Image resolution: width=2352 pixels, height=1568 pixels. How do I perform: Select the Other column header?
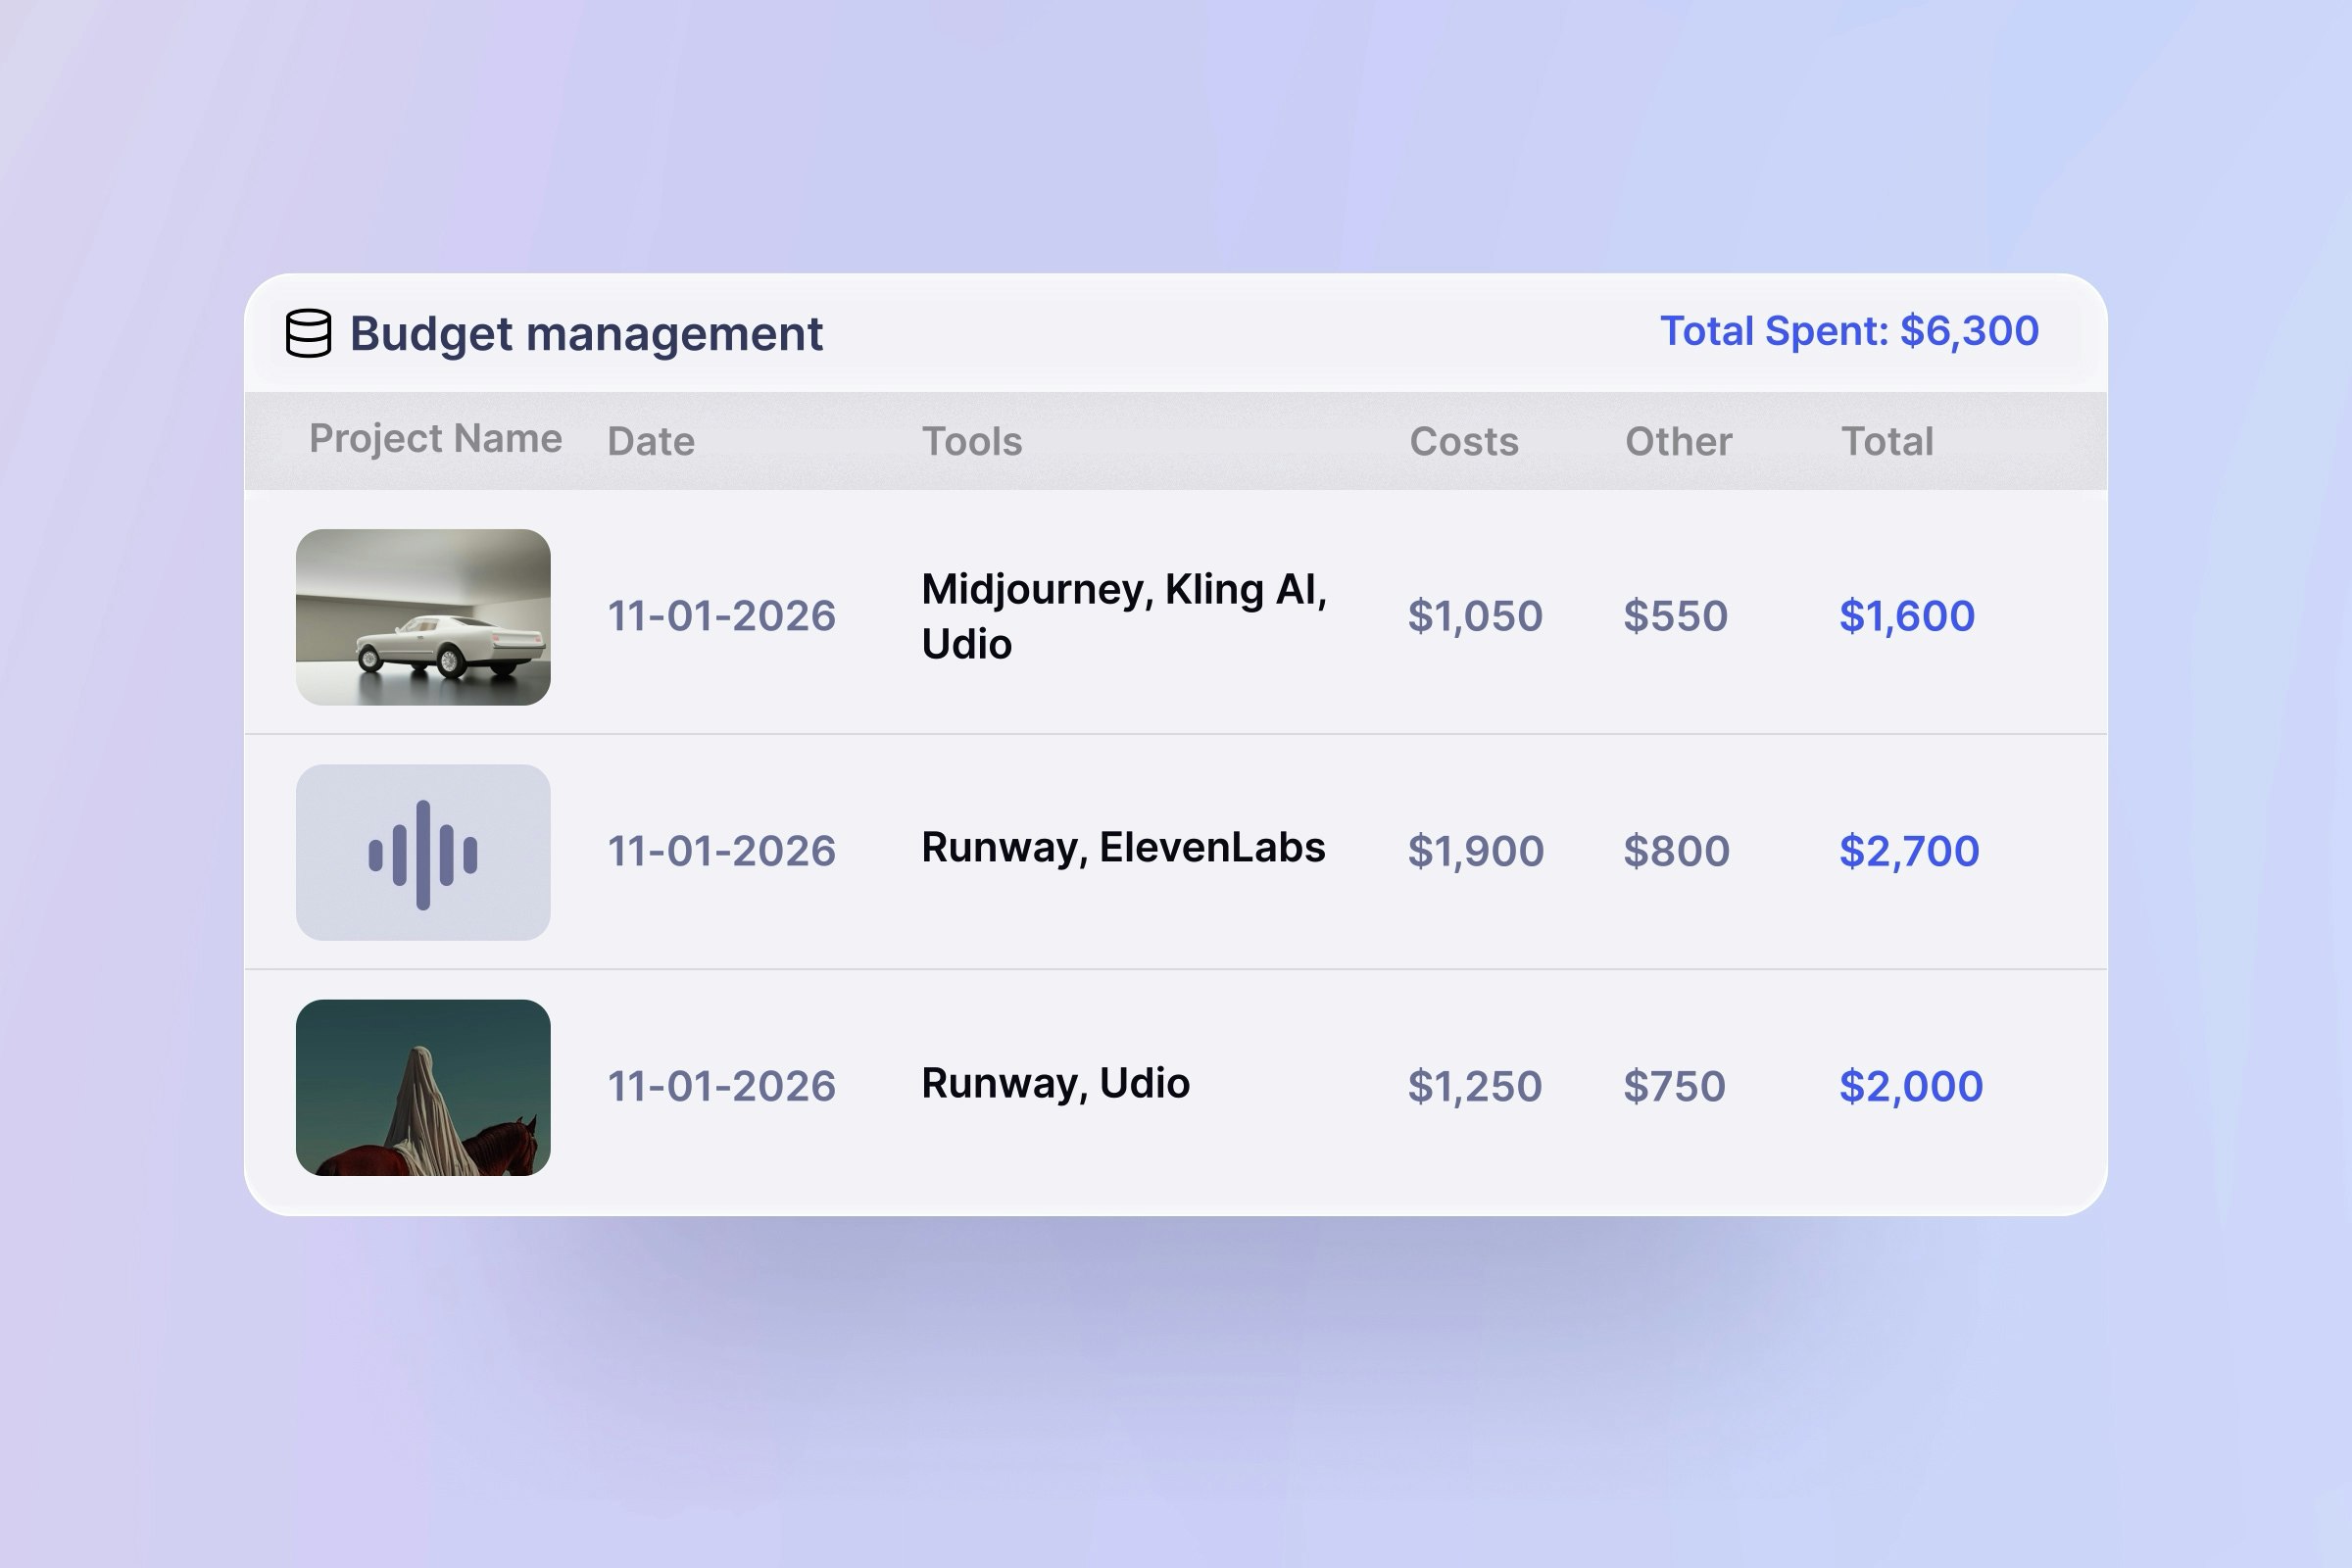tap(1678, 441)
